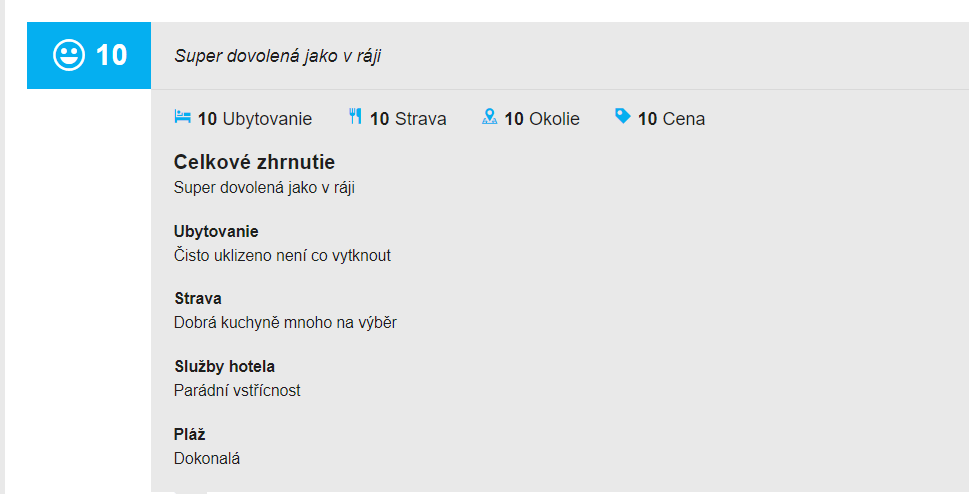
Task: Click the text "Čisto uklizeno není co vytknout"
Action: coord(282,255)
